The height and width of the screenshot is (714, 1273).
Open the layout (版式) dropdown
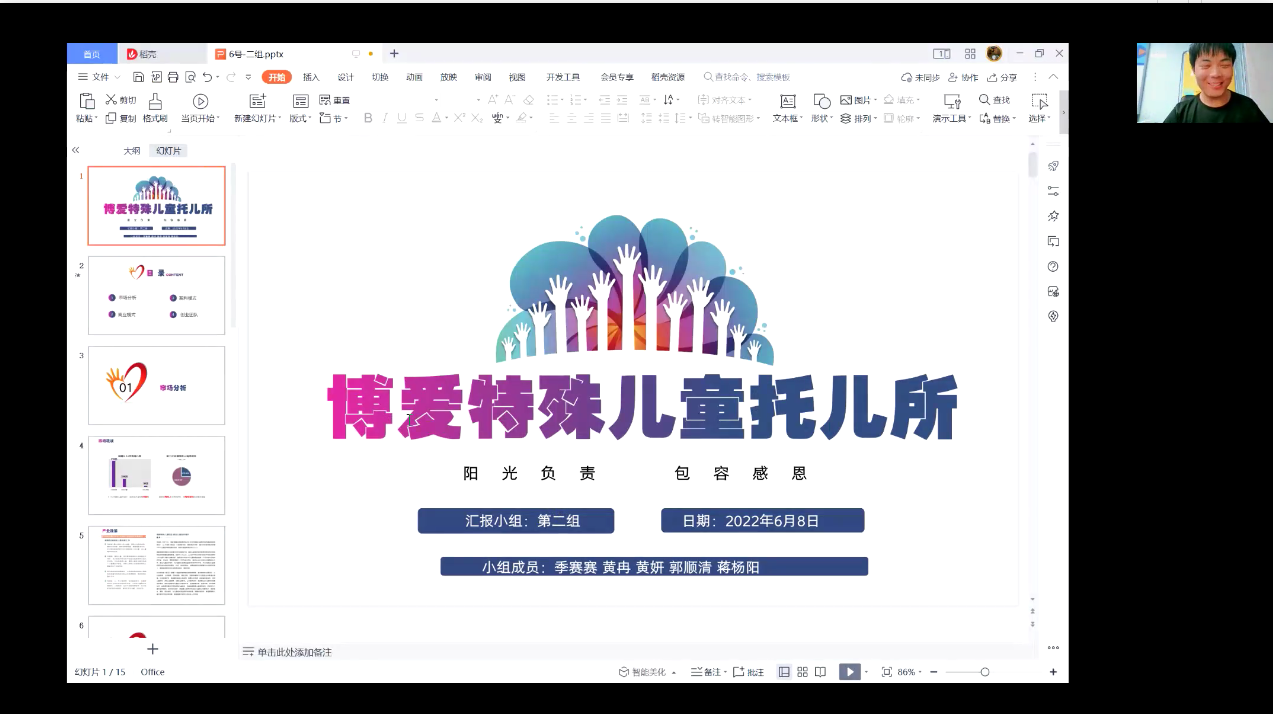click(x=300, y=118)
